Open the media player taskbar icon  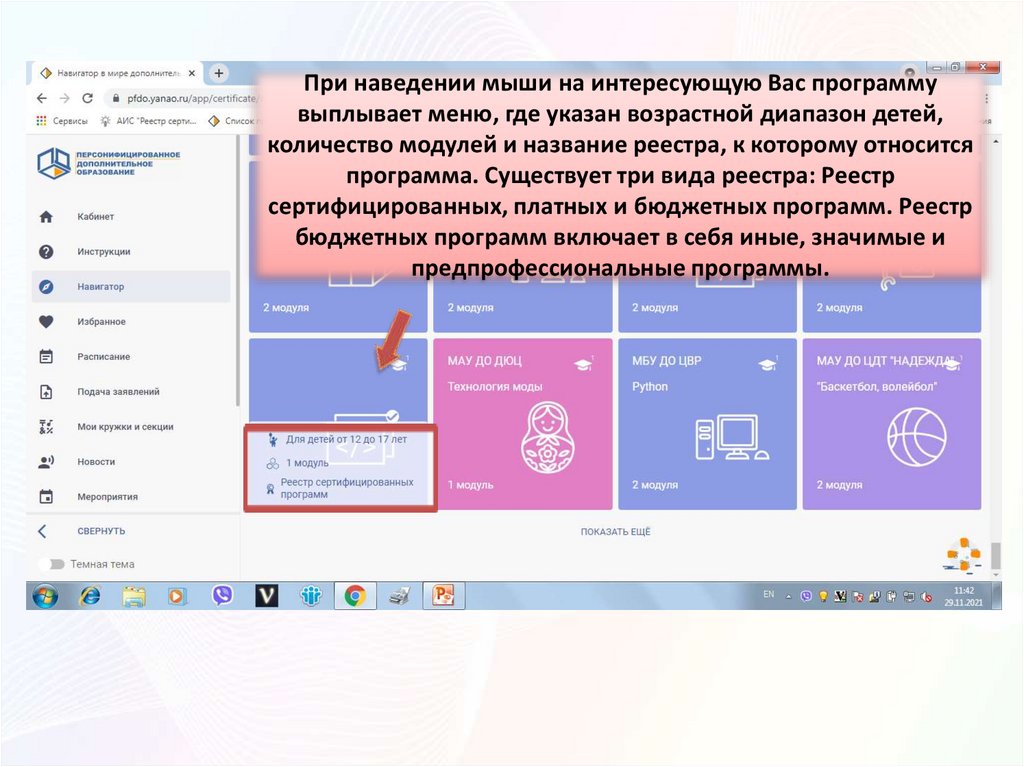click(x=178, y=596)
